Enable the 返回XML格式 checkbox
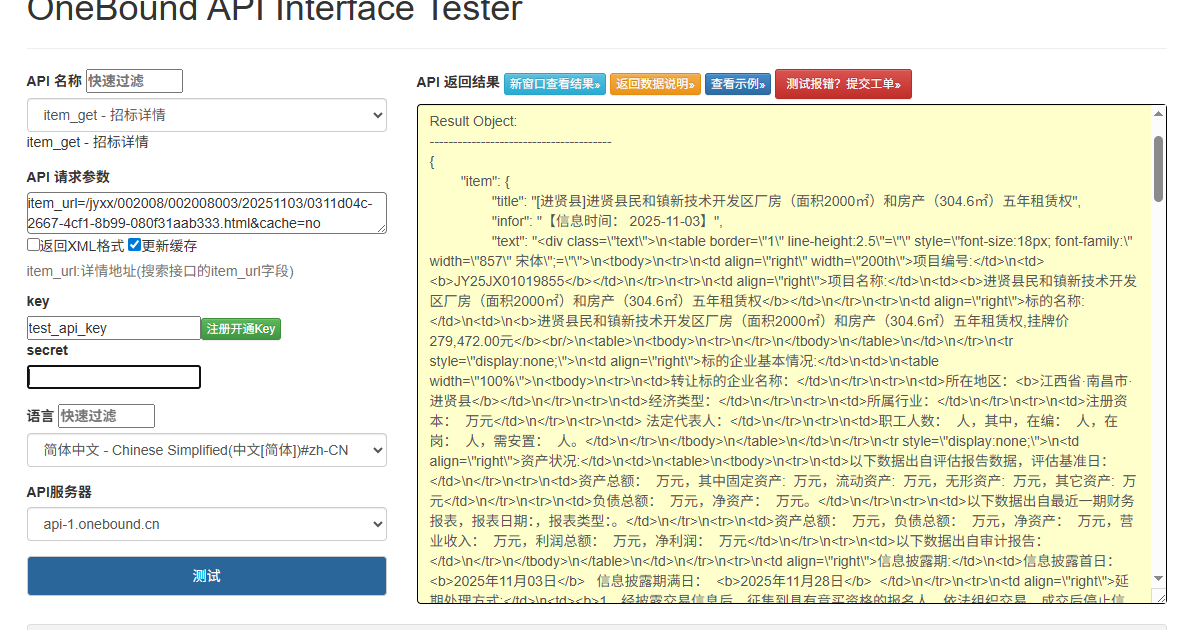Screen dimensions: 1192x630 click(x=33, y=245)
